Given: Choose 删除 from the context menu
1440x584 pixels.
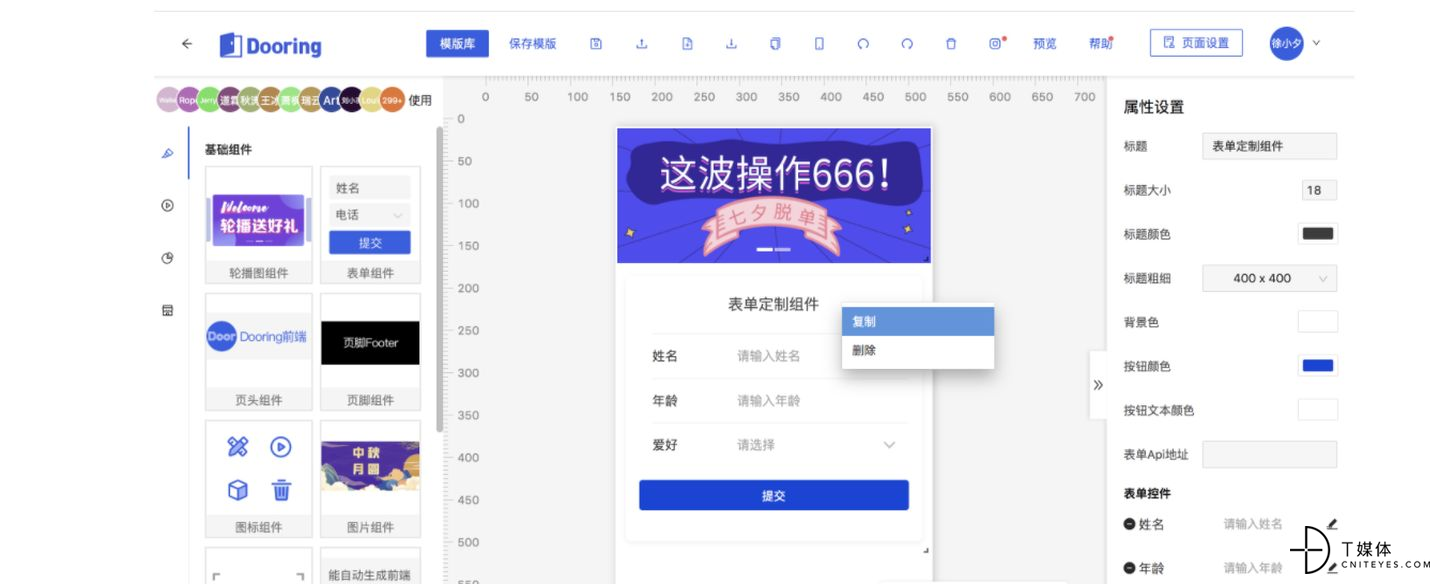Looking at the screenshot, I should pyautogui.click(x=918, y=351).
